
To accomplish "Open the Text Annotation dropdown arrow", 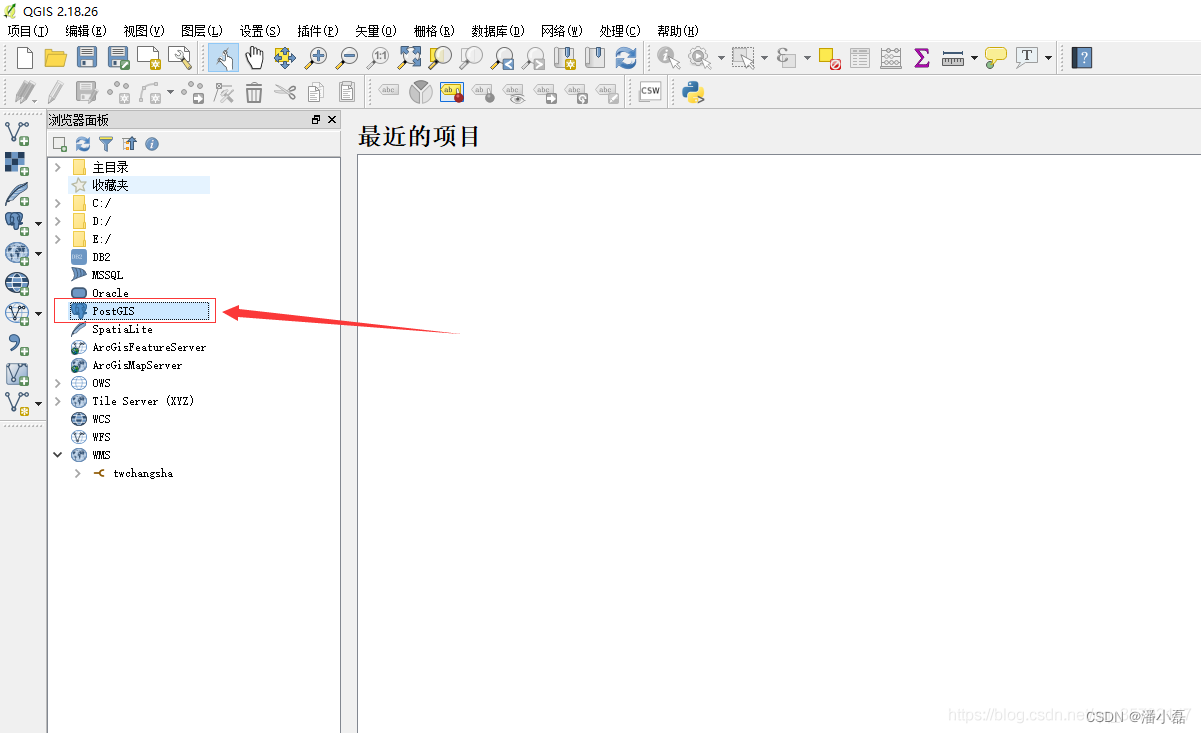I will pos(1048,58).
